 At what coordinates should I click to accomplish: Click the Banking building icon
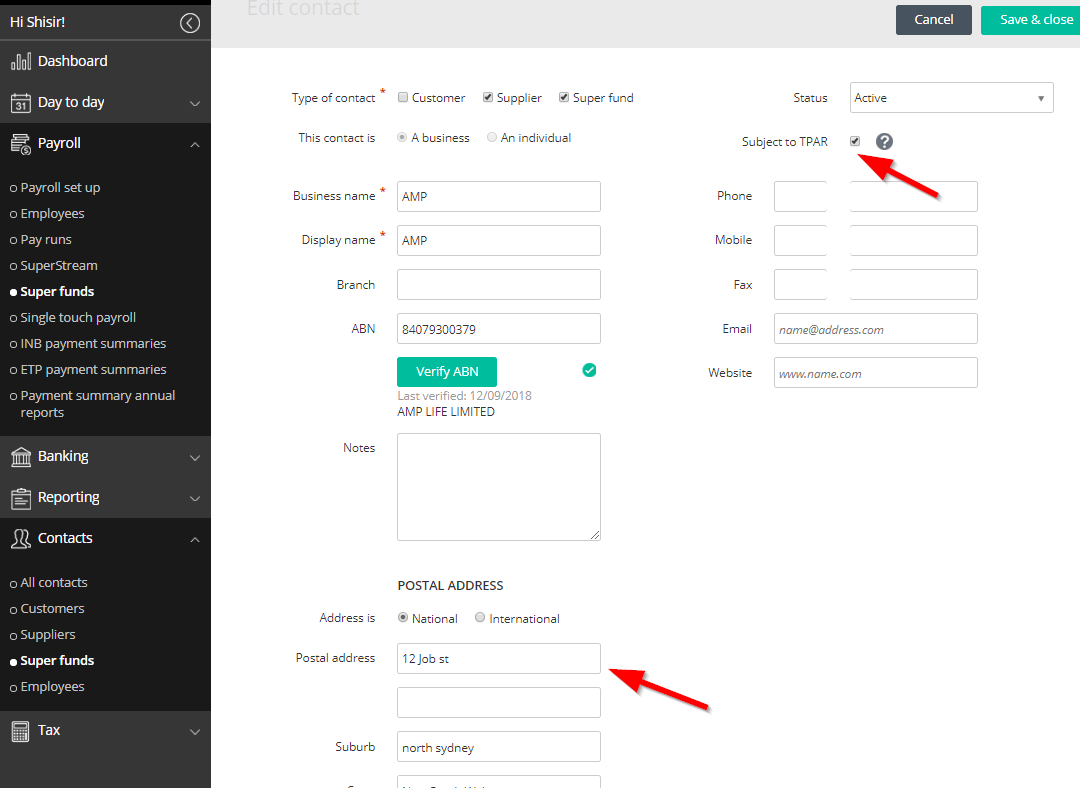click(21, 457)
